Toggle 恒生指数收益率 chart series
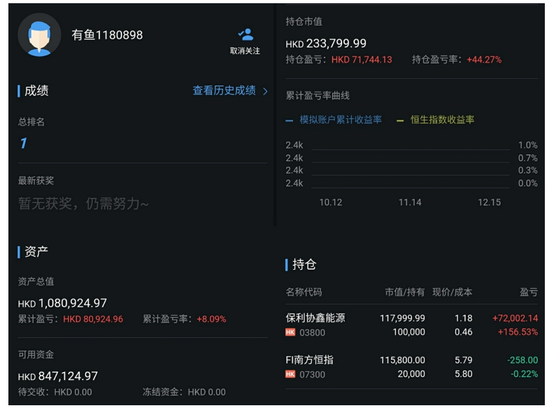 442,120
